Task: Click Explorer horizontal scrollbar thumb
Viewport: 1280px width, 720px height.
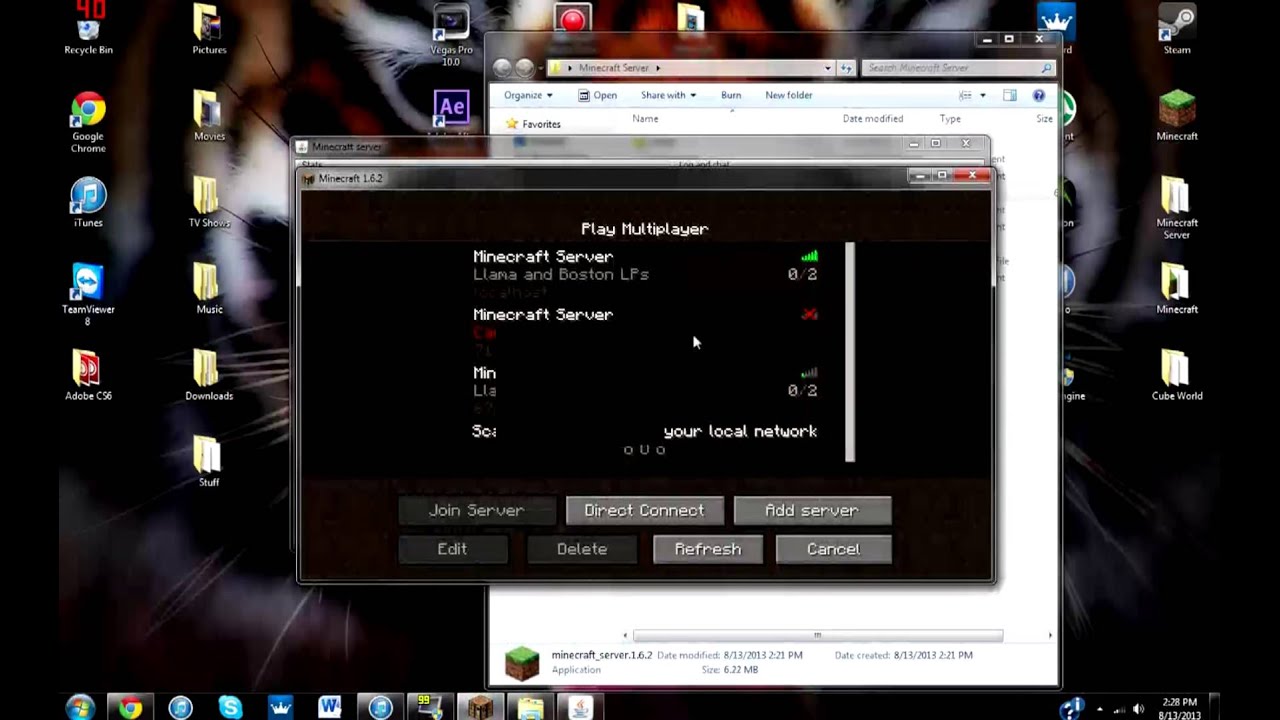Action: 817,635
